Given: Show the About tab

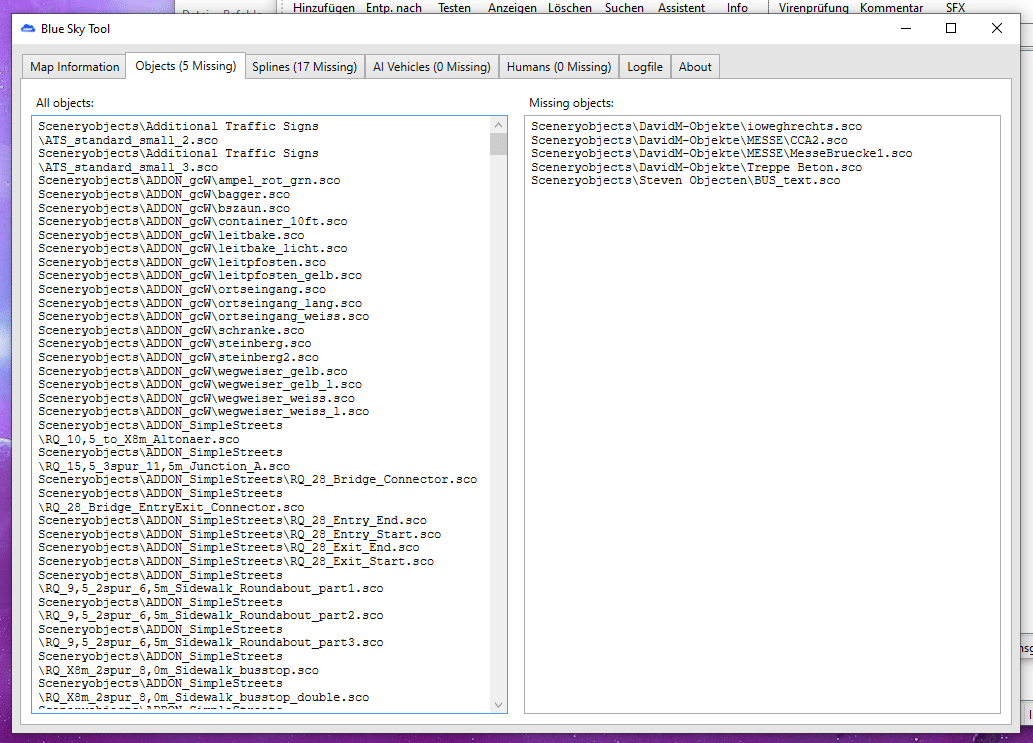Looking at the screenshot, I should point(695,67).
